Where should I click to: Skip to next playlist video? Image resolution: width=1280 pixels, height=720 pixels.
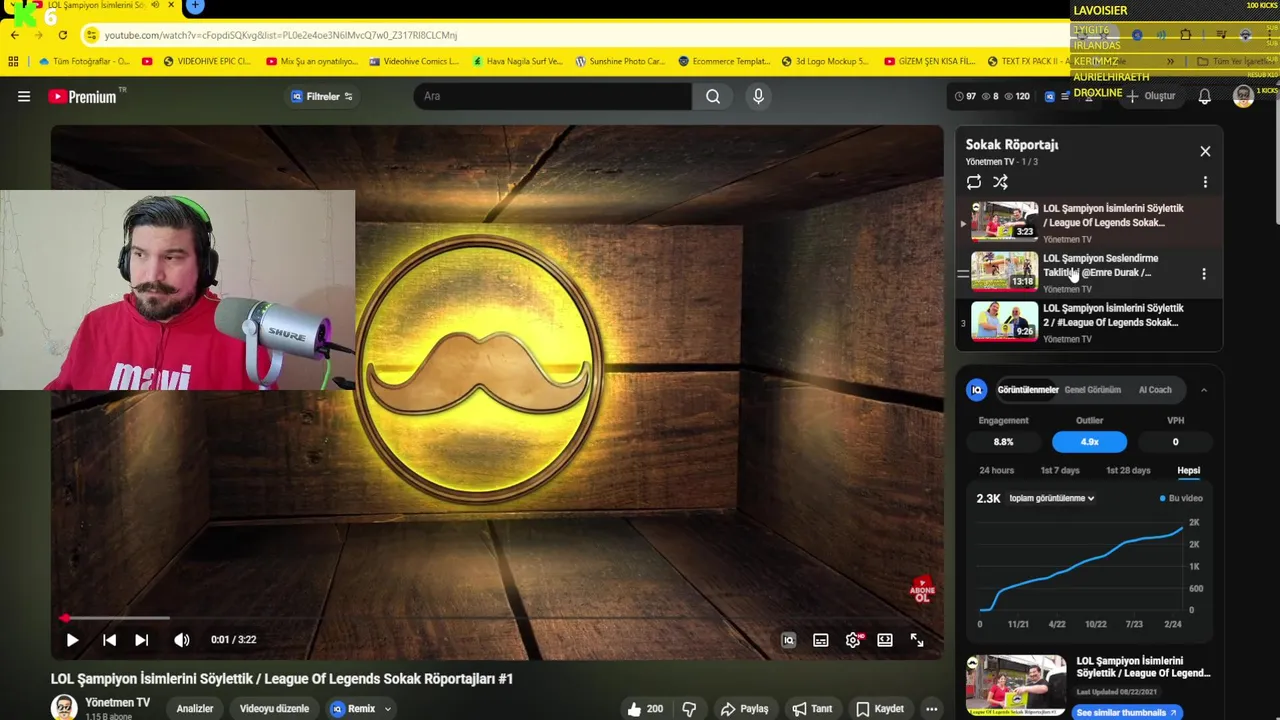[x=142, y=640]
